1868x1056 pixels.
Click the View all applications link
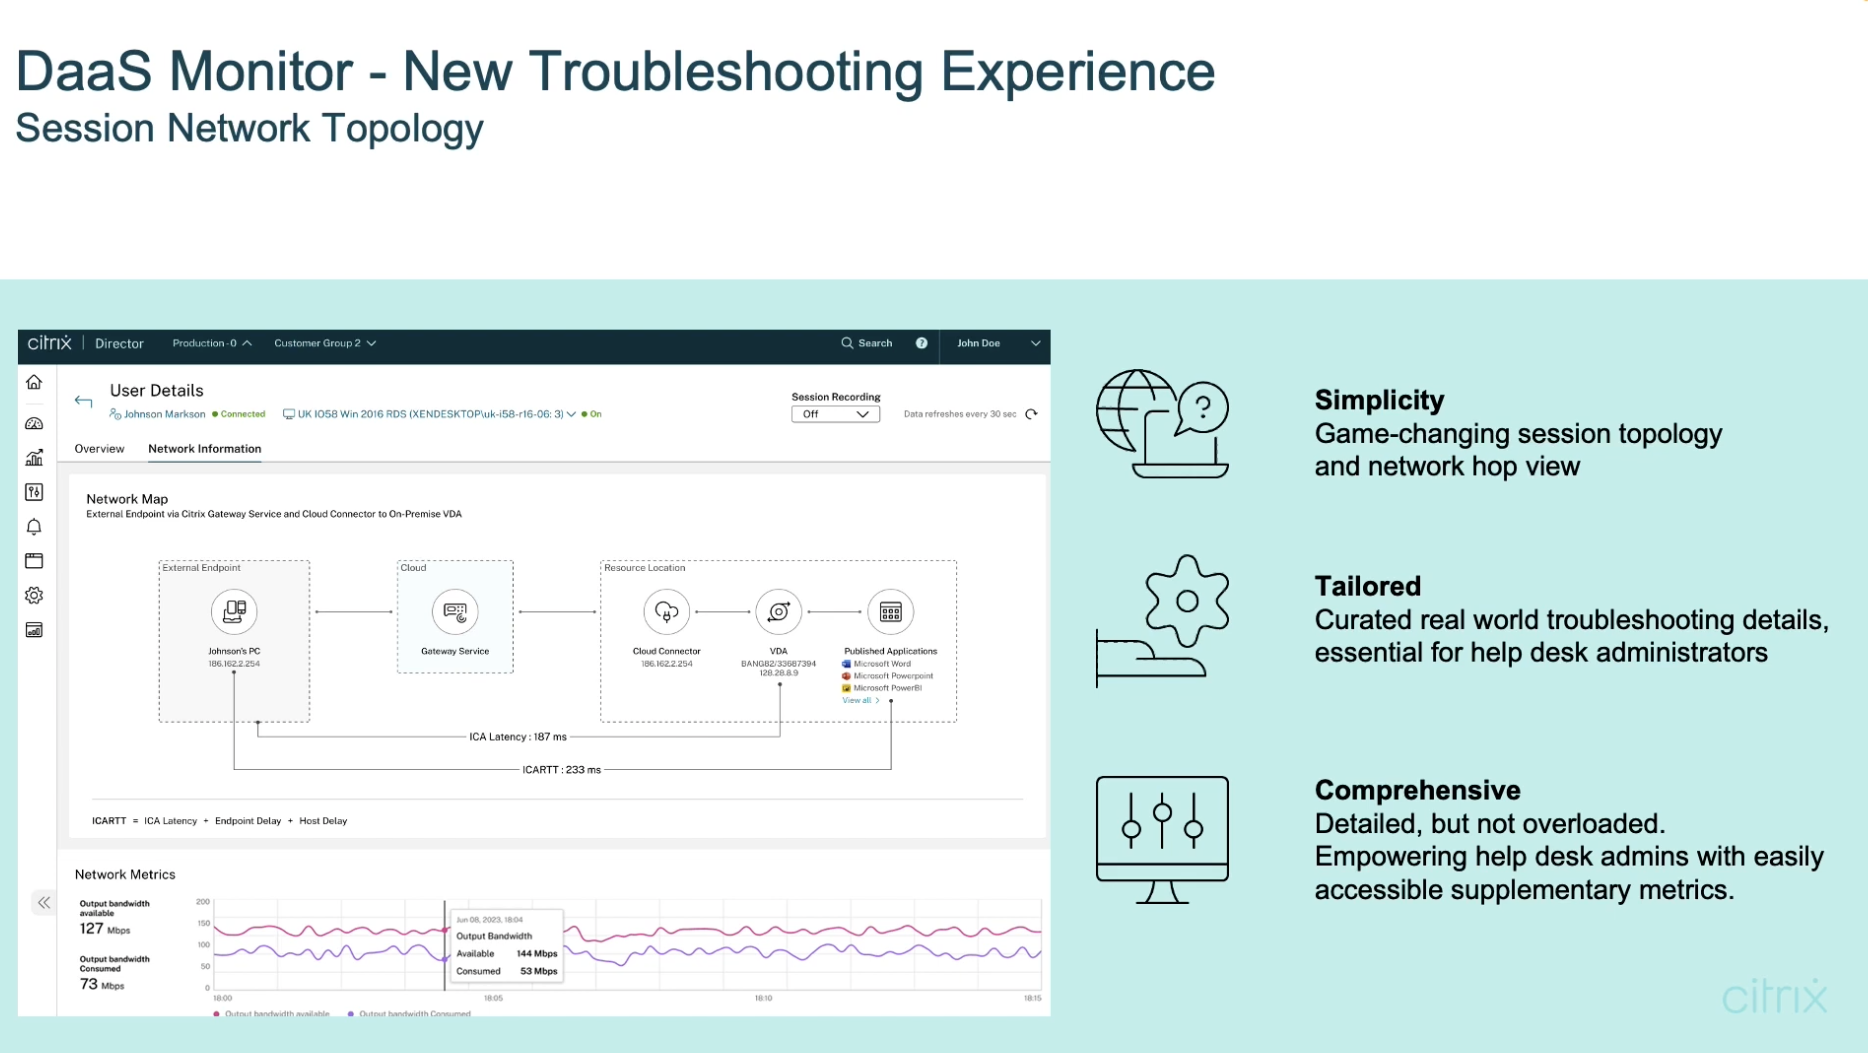pos(860,701)
